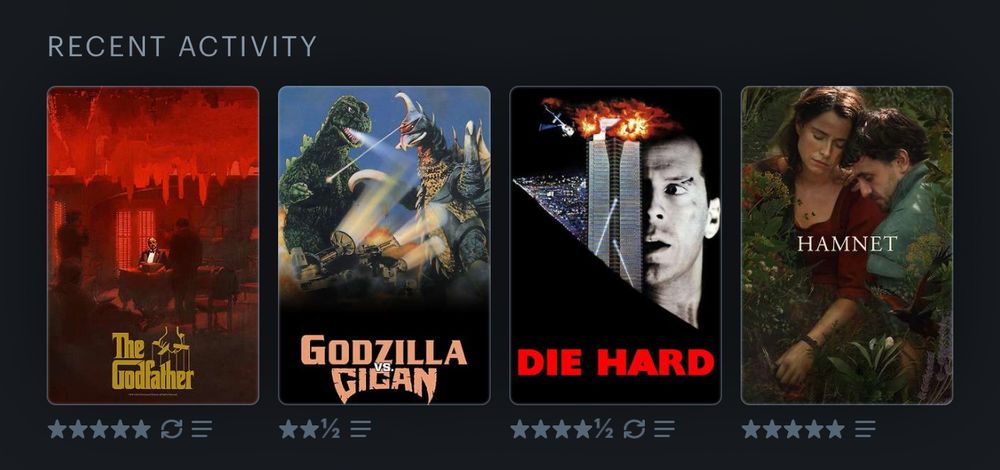Click five-star rating under The Godfather
This screenshot has height=470, width=1000.
point(99,429)
